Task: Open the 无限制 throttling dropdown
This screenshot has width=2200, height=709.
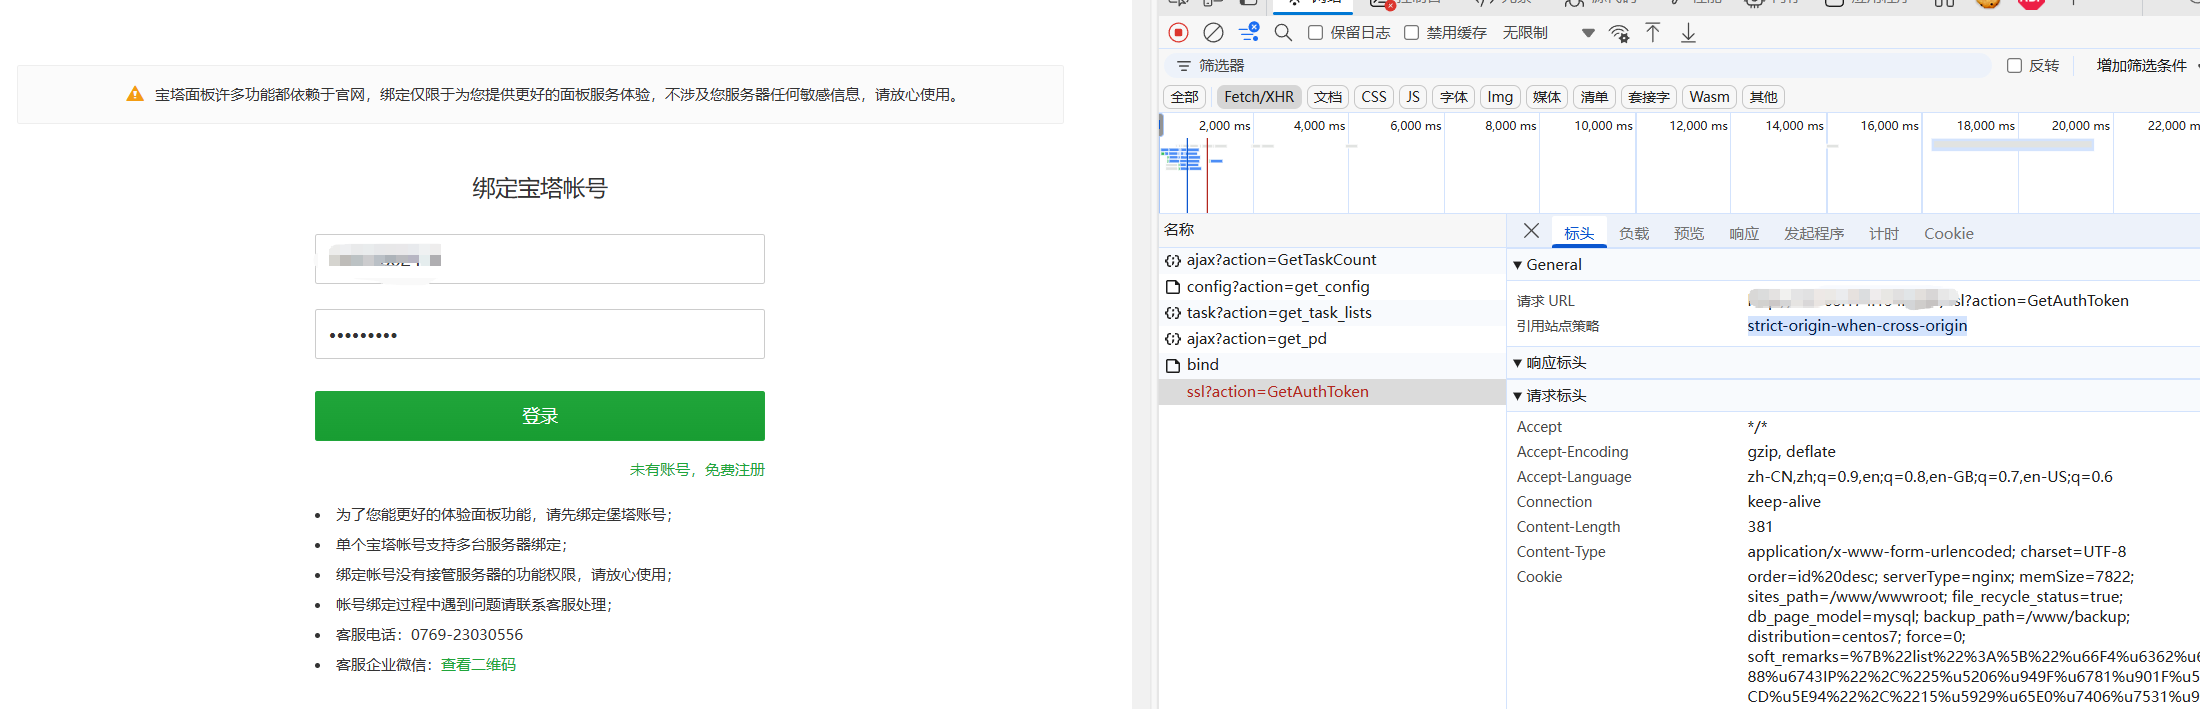Action: coord(1548,33)
